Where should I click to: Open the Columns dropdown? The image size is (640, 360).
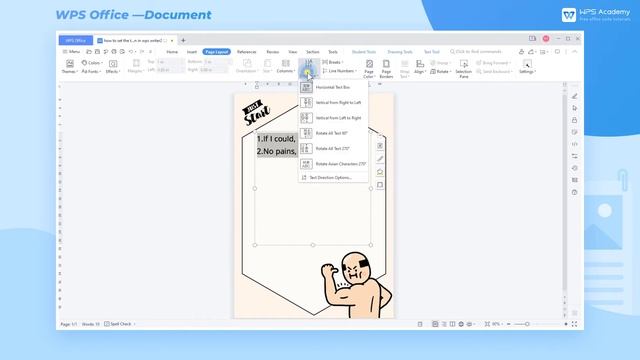pyautogui.click(x=286, y=66)
